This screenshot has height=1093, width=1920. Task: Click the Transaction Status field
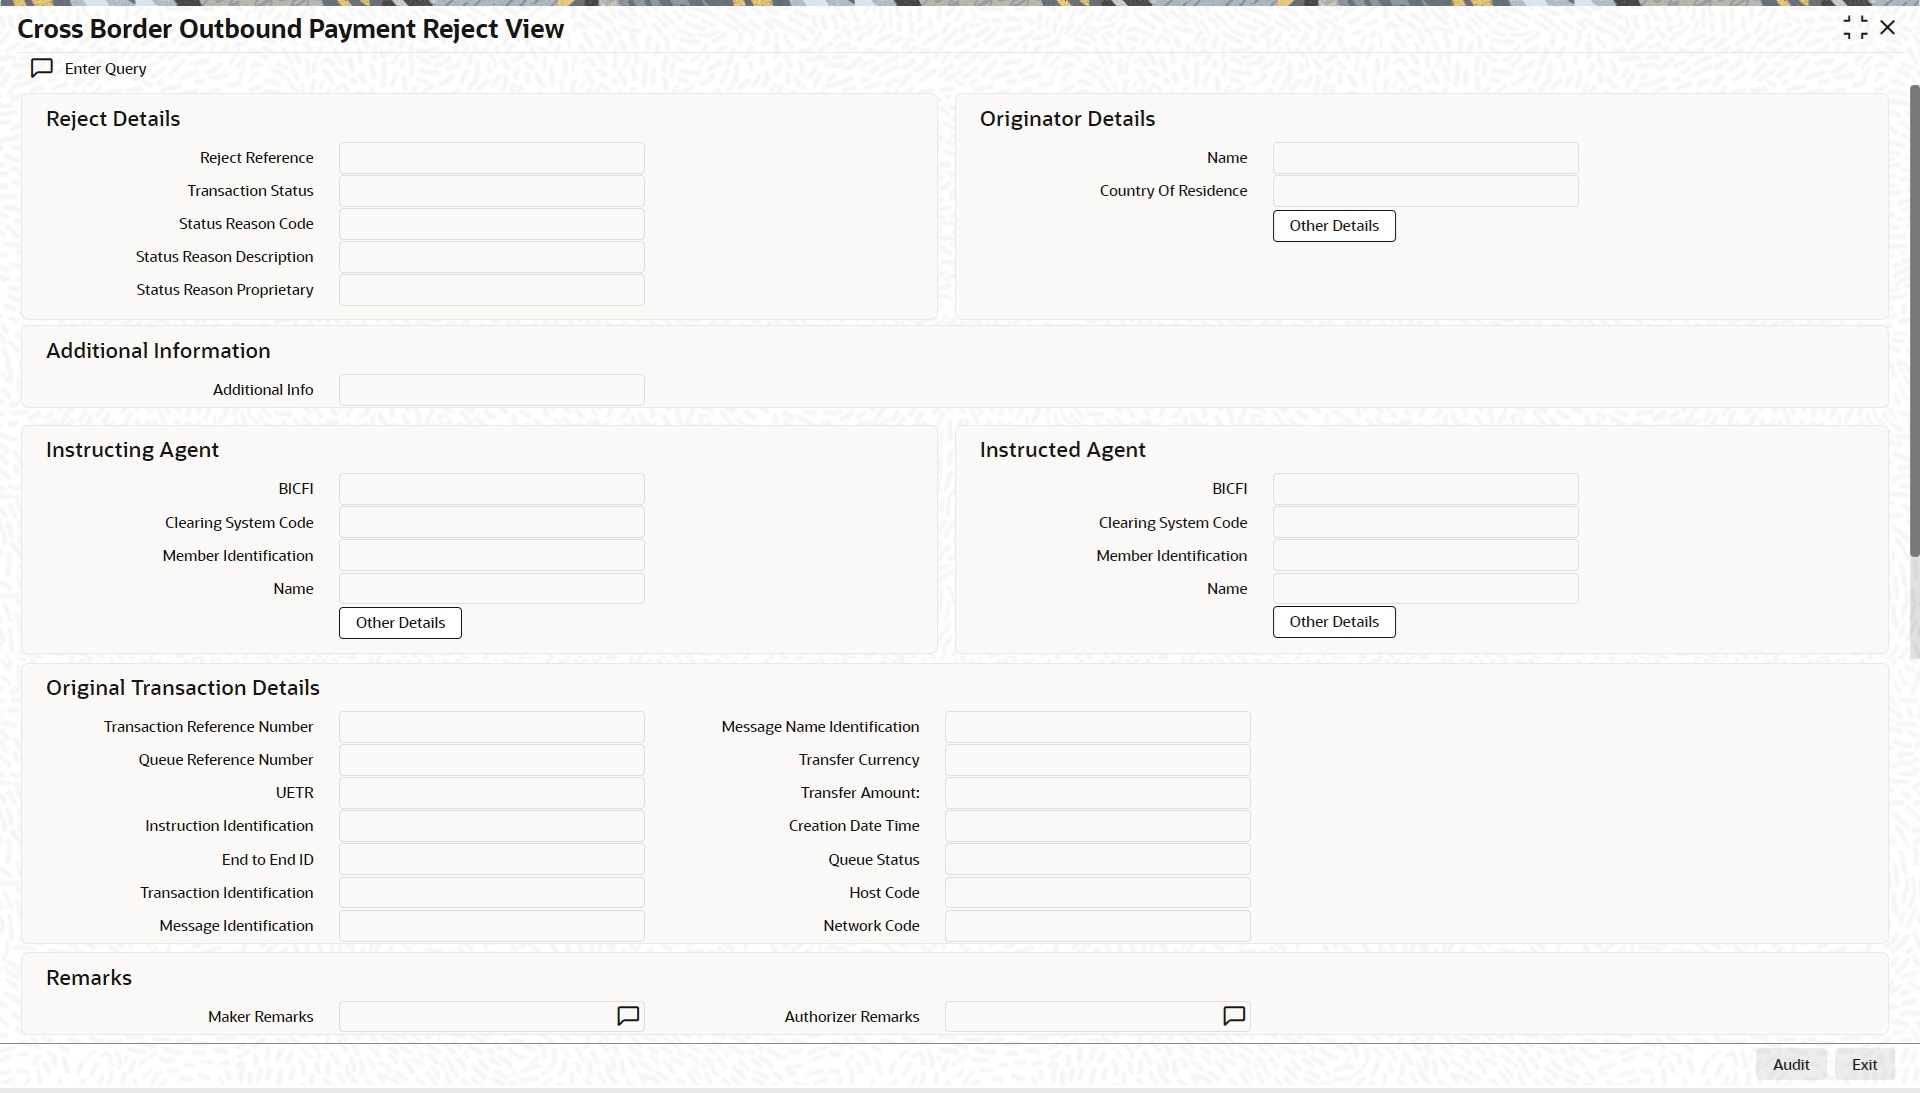[491, 191]
